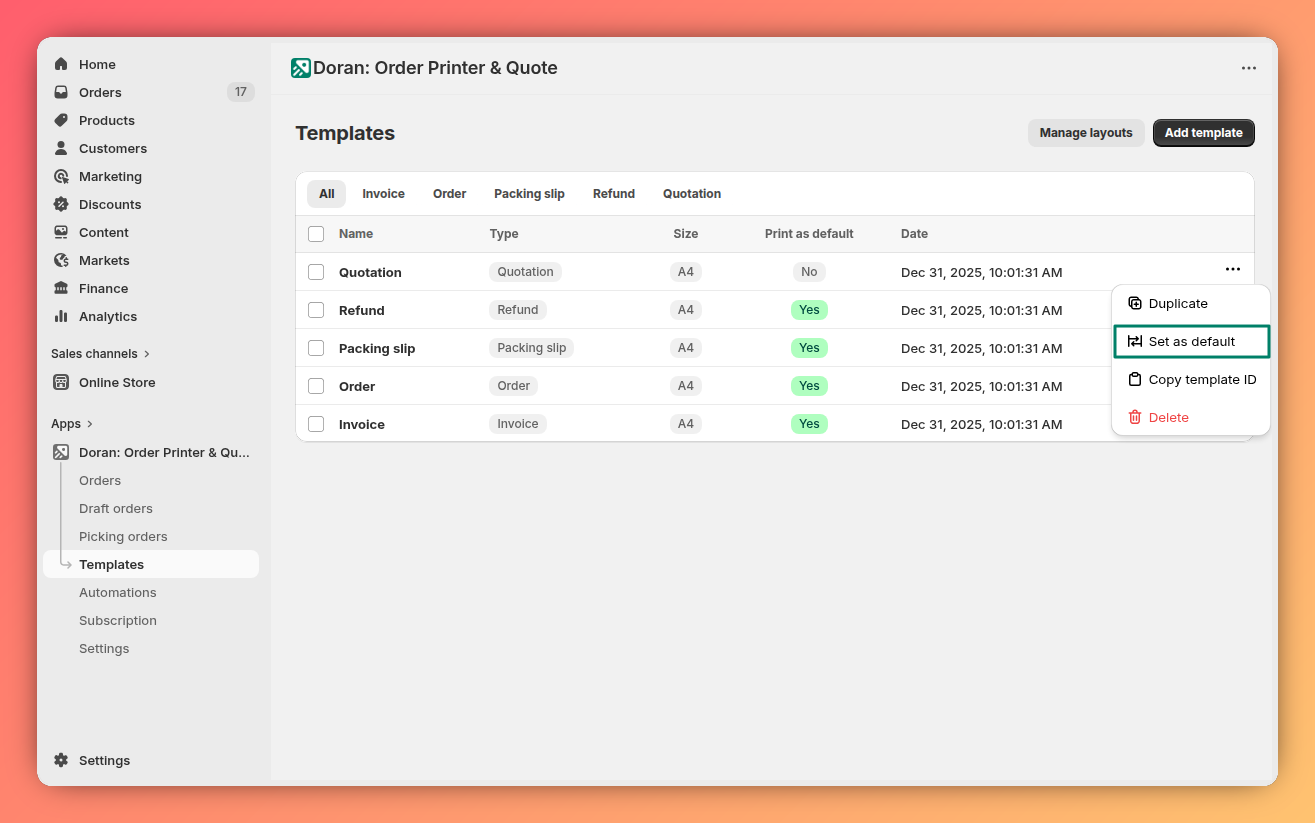Click the red trash Delete icon

(1135, 417)
